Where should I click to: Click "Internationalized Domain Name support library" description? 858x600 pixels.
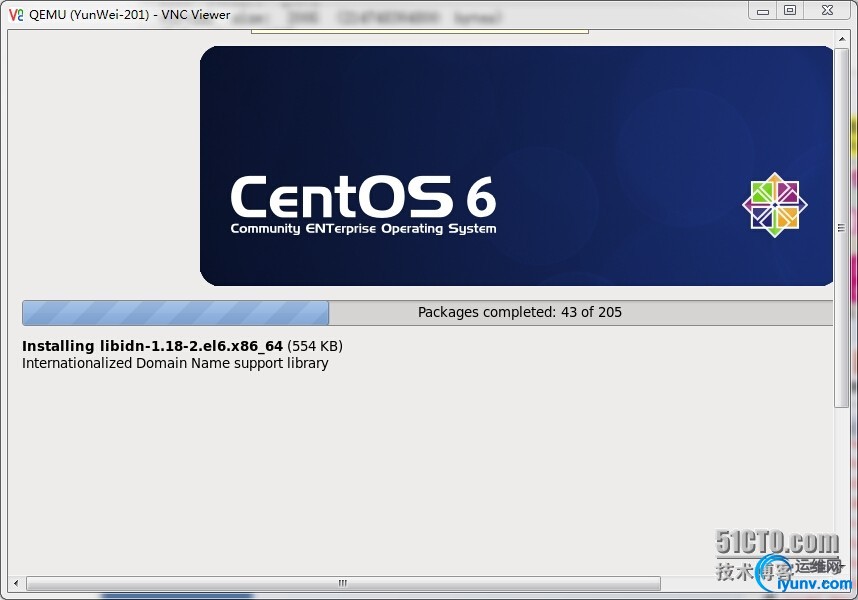tap(175, 363)
